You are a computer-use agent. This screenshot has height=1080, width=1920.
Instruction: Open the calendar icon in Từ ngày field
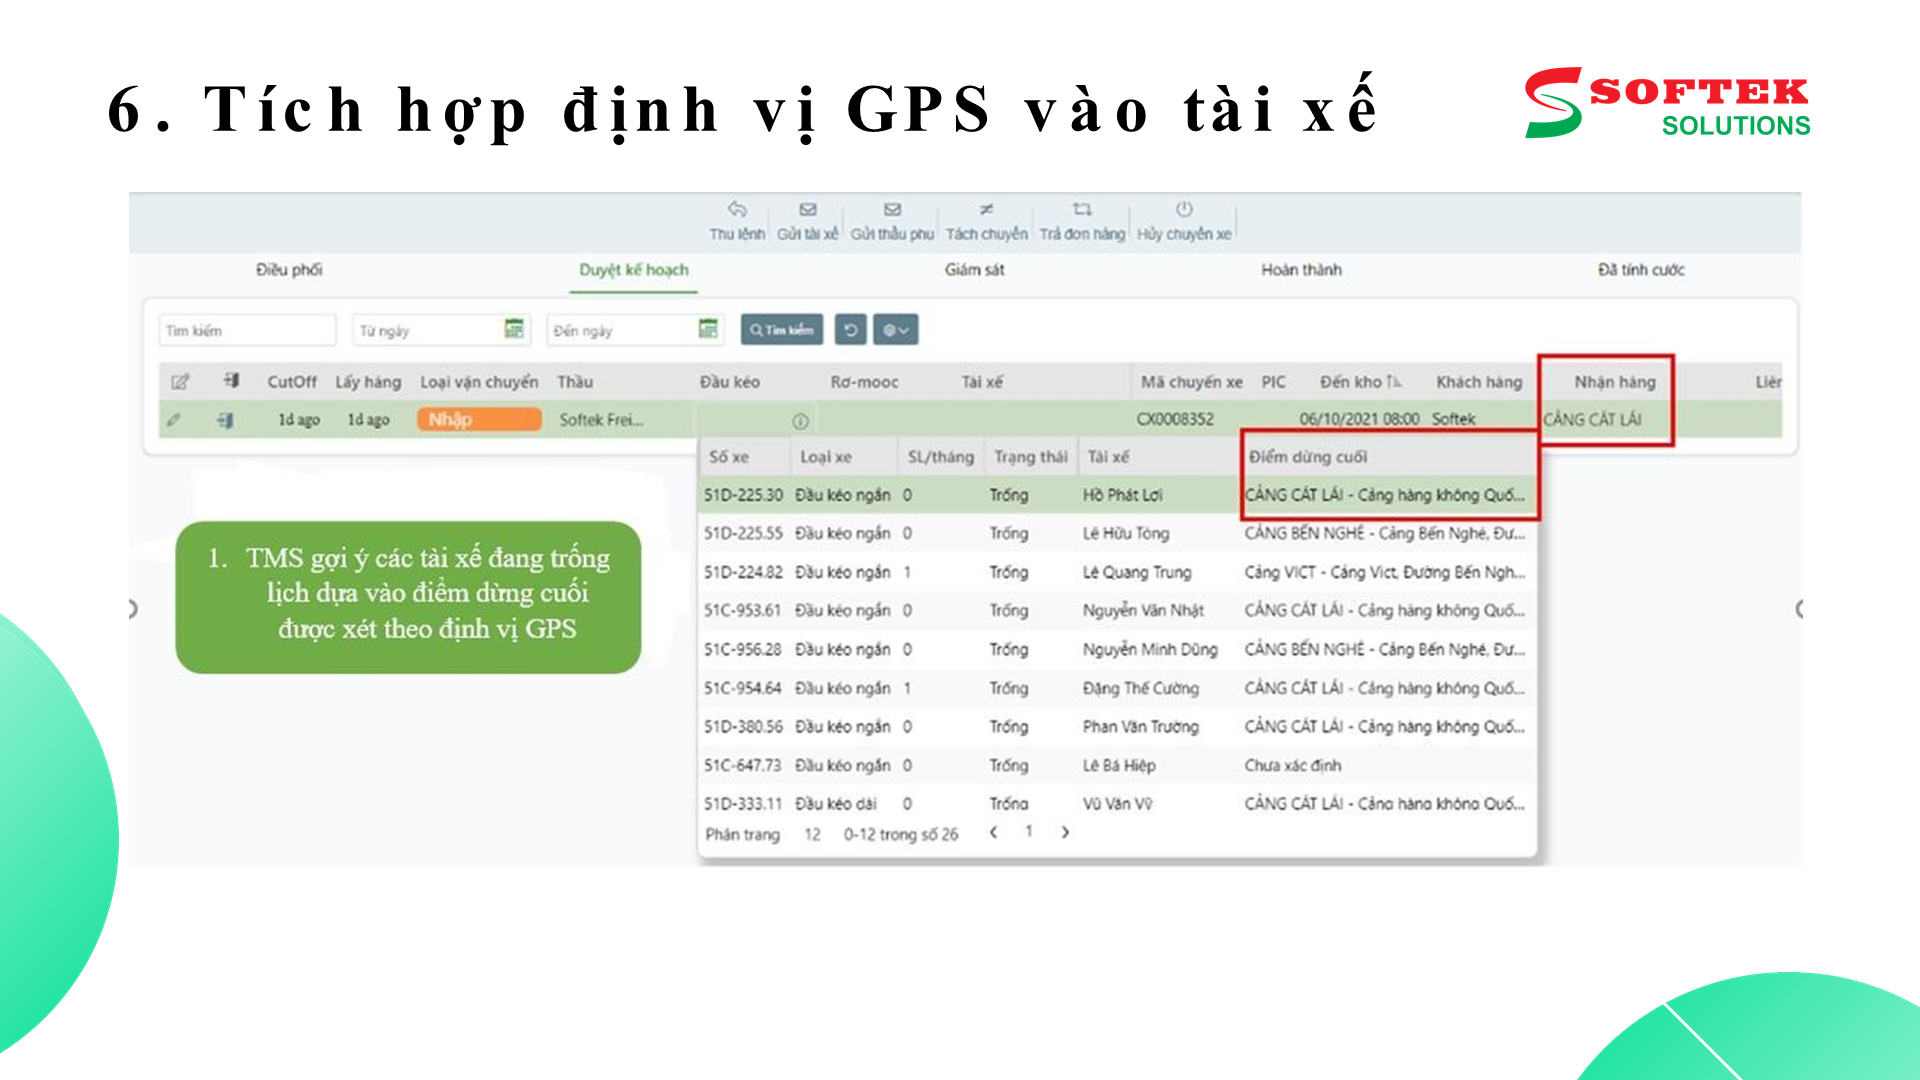click(x=515, y=329)
